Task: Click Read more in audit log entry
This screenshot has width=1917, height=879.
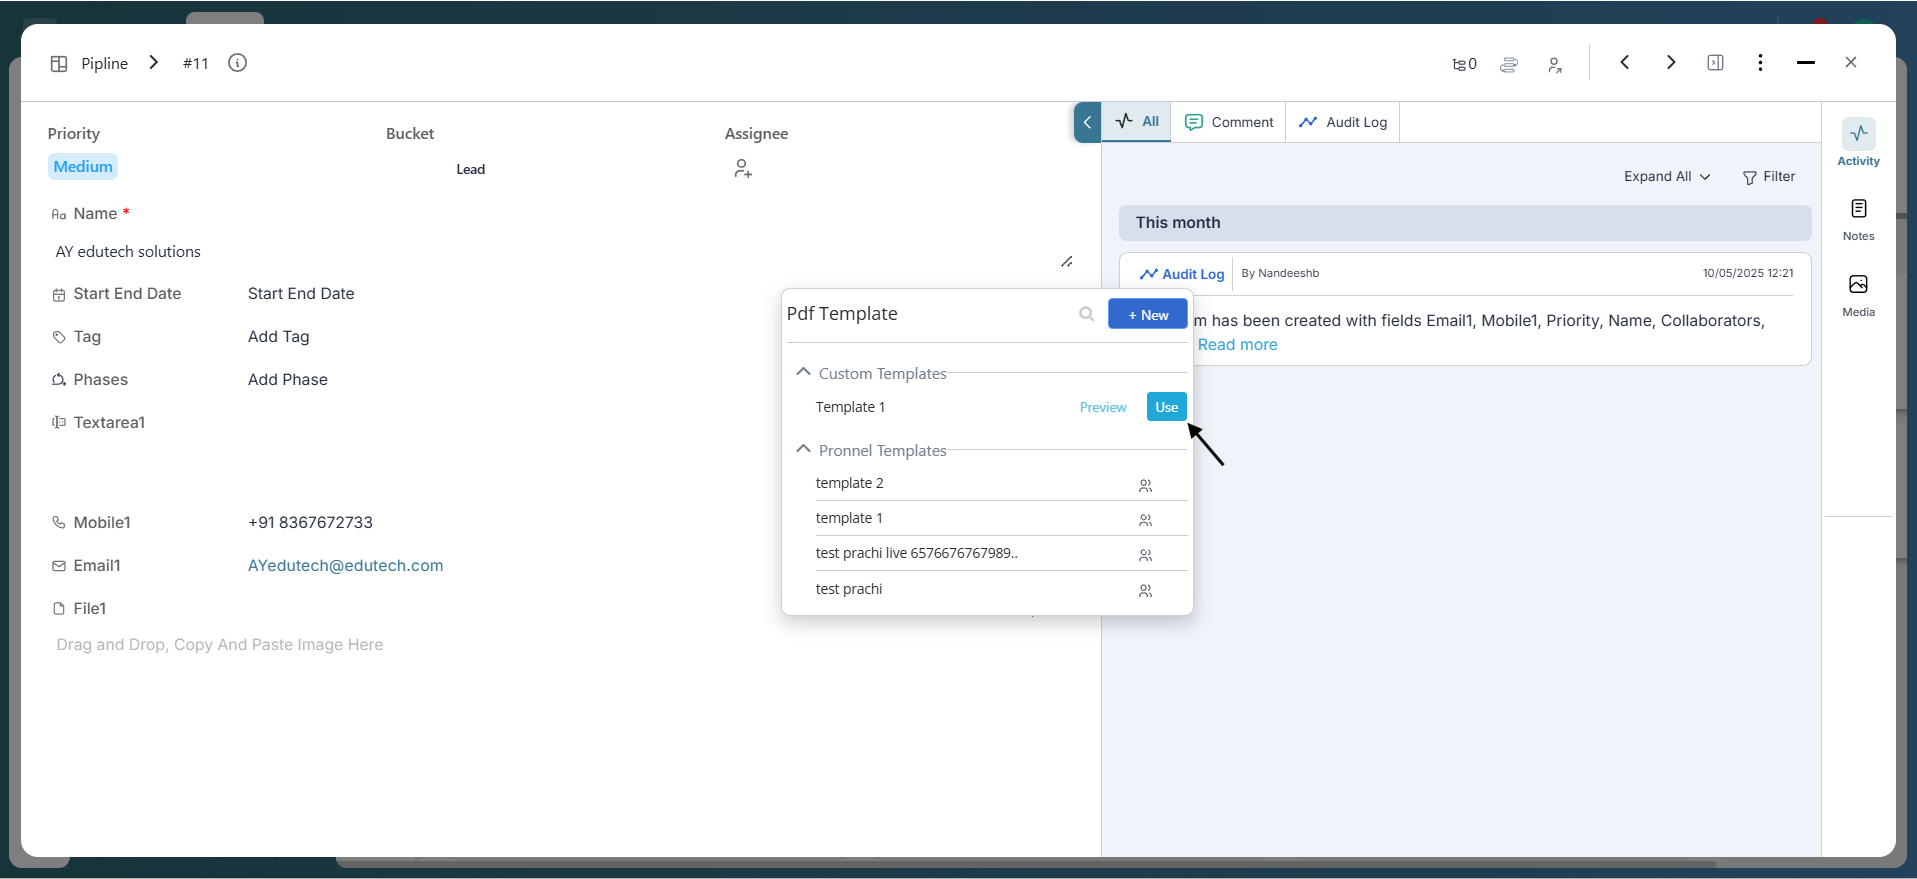Action: 1237,345
